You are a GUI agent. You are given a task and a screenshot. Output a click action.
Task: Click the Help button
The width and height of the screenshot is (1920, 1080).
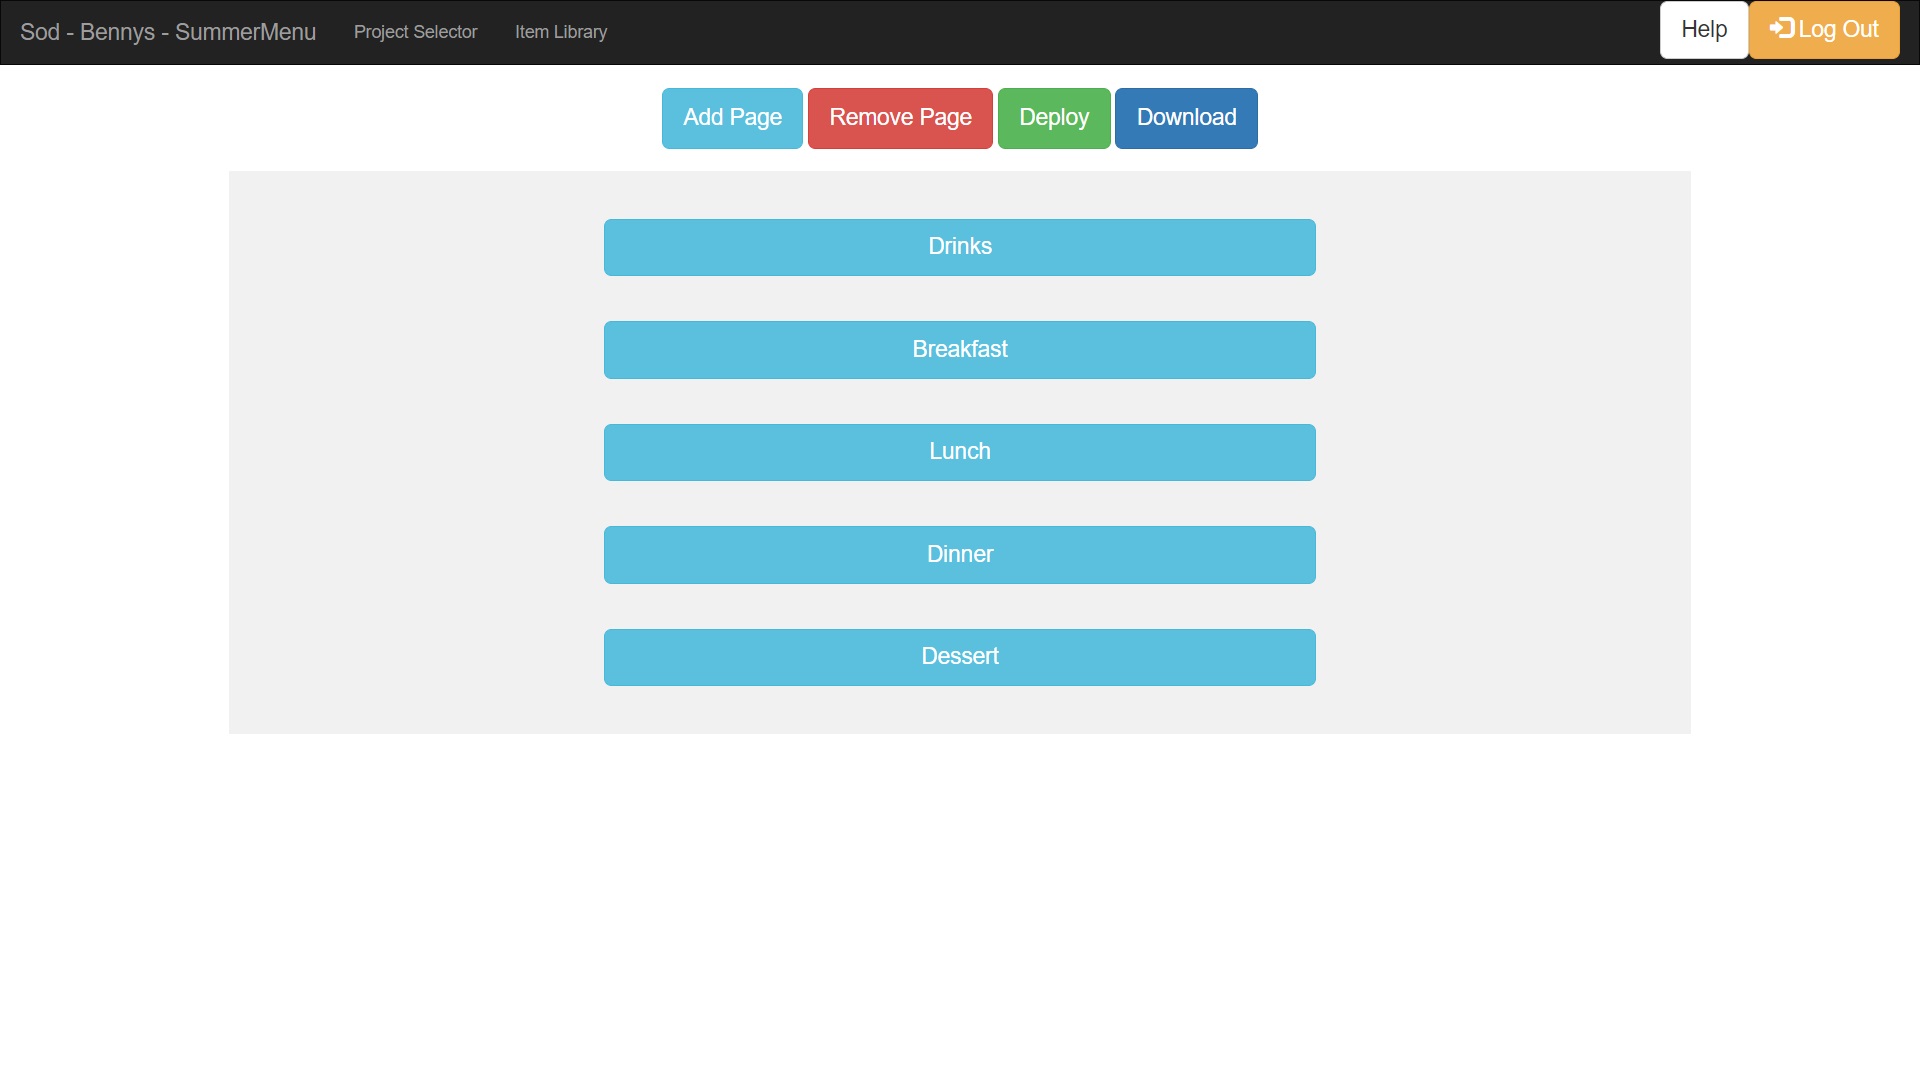(1703, 30)
